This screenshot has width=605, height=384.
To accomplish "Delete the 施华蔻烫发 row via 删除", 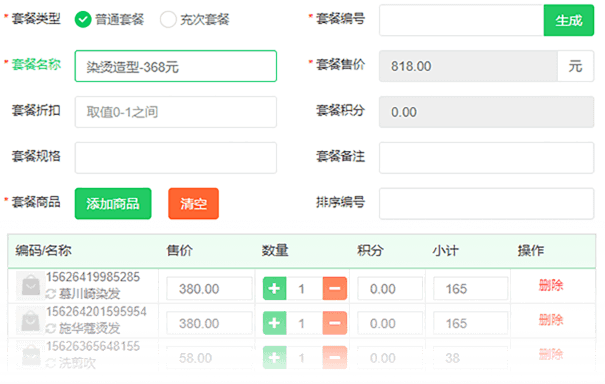I will click(551, 320).
